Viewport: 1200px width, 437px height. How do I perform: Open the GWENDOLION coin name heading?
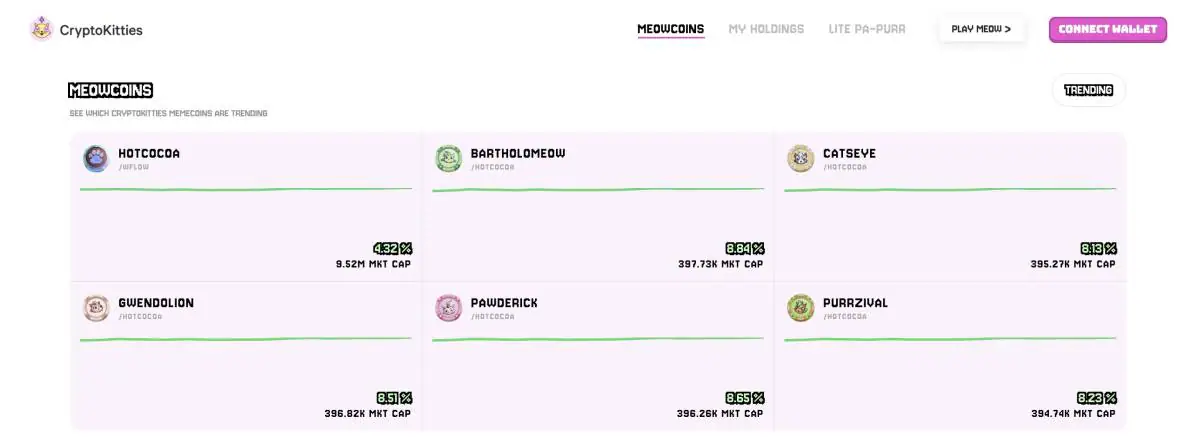156,303
